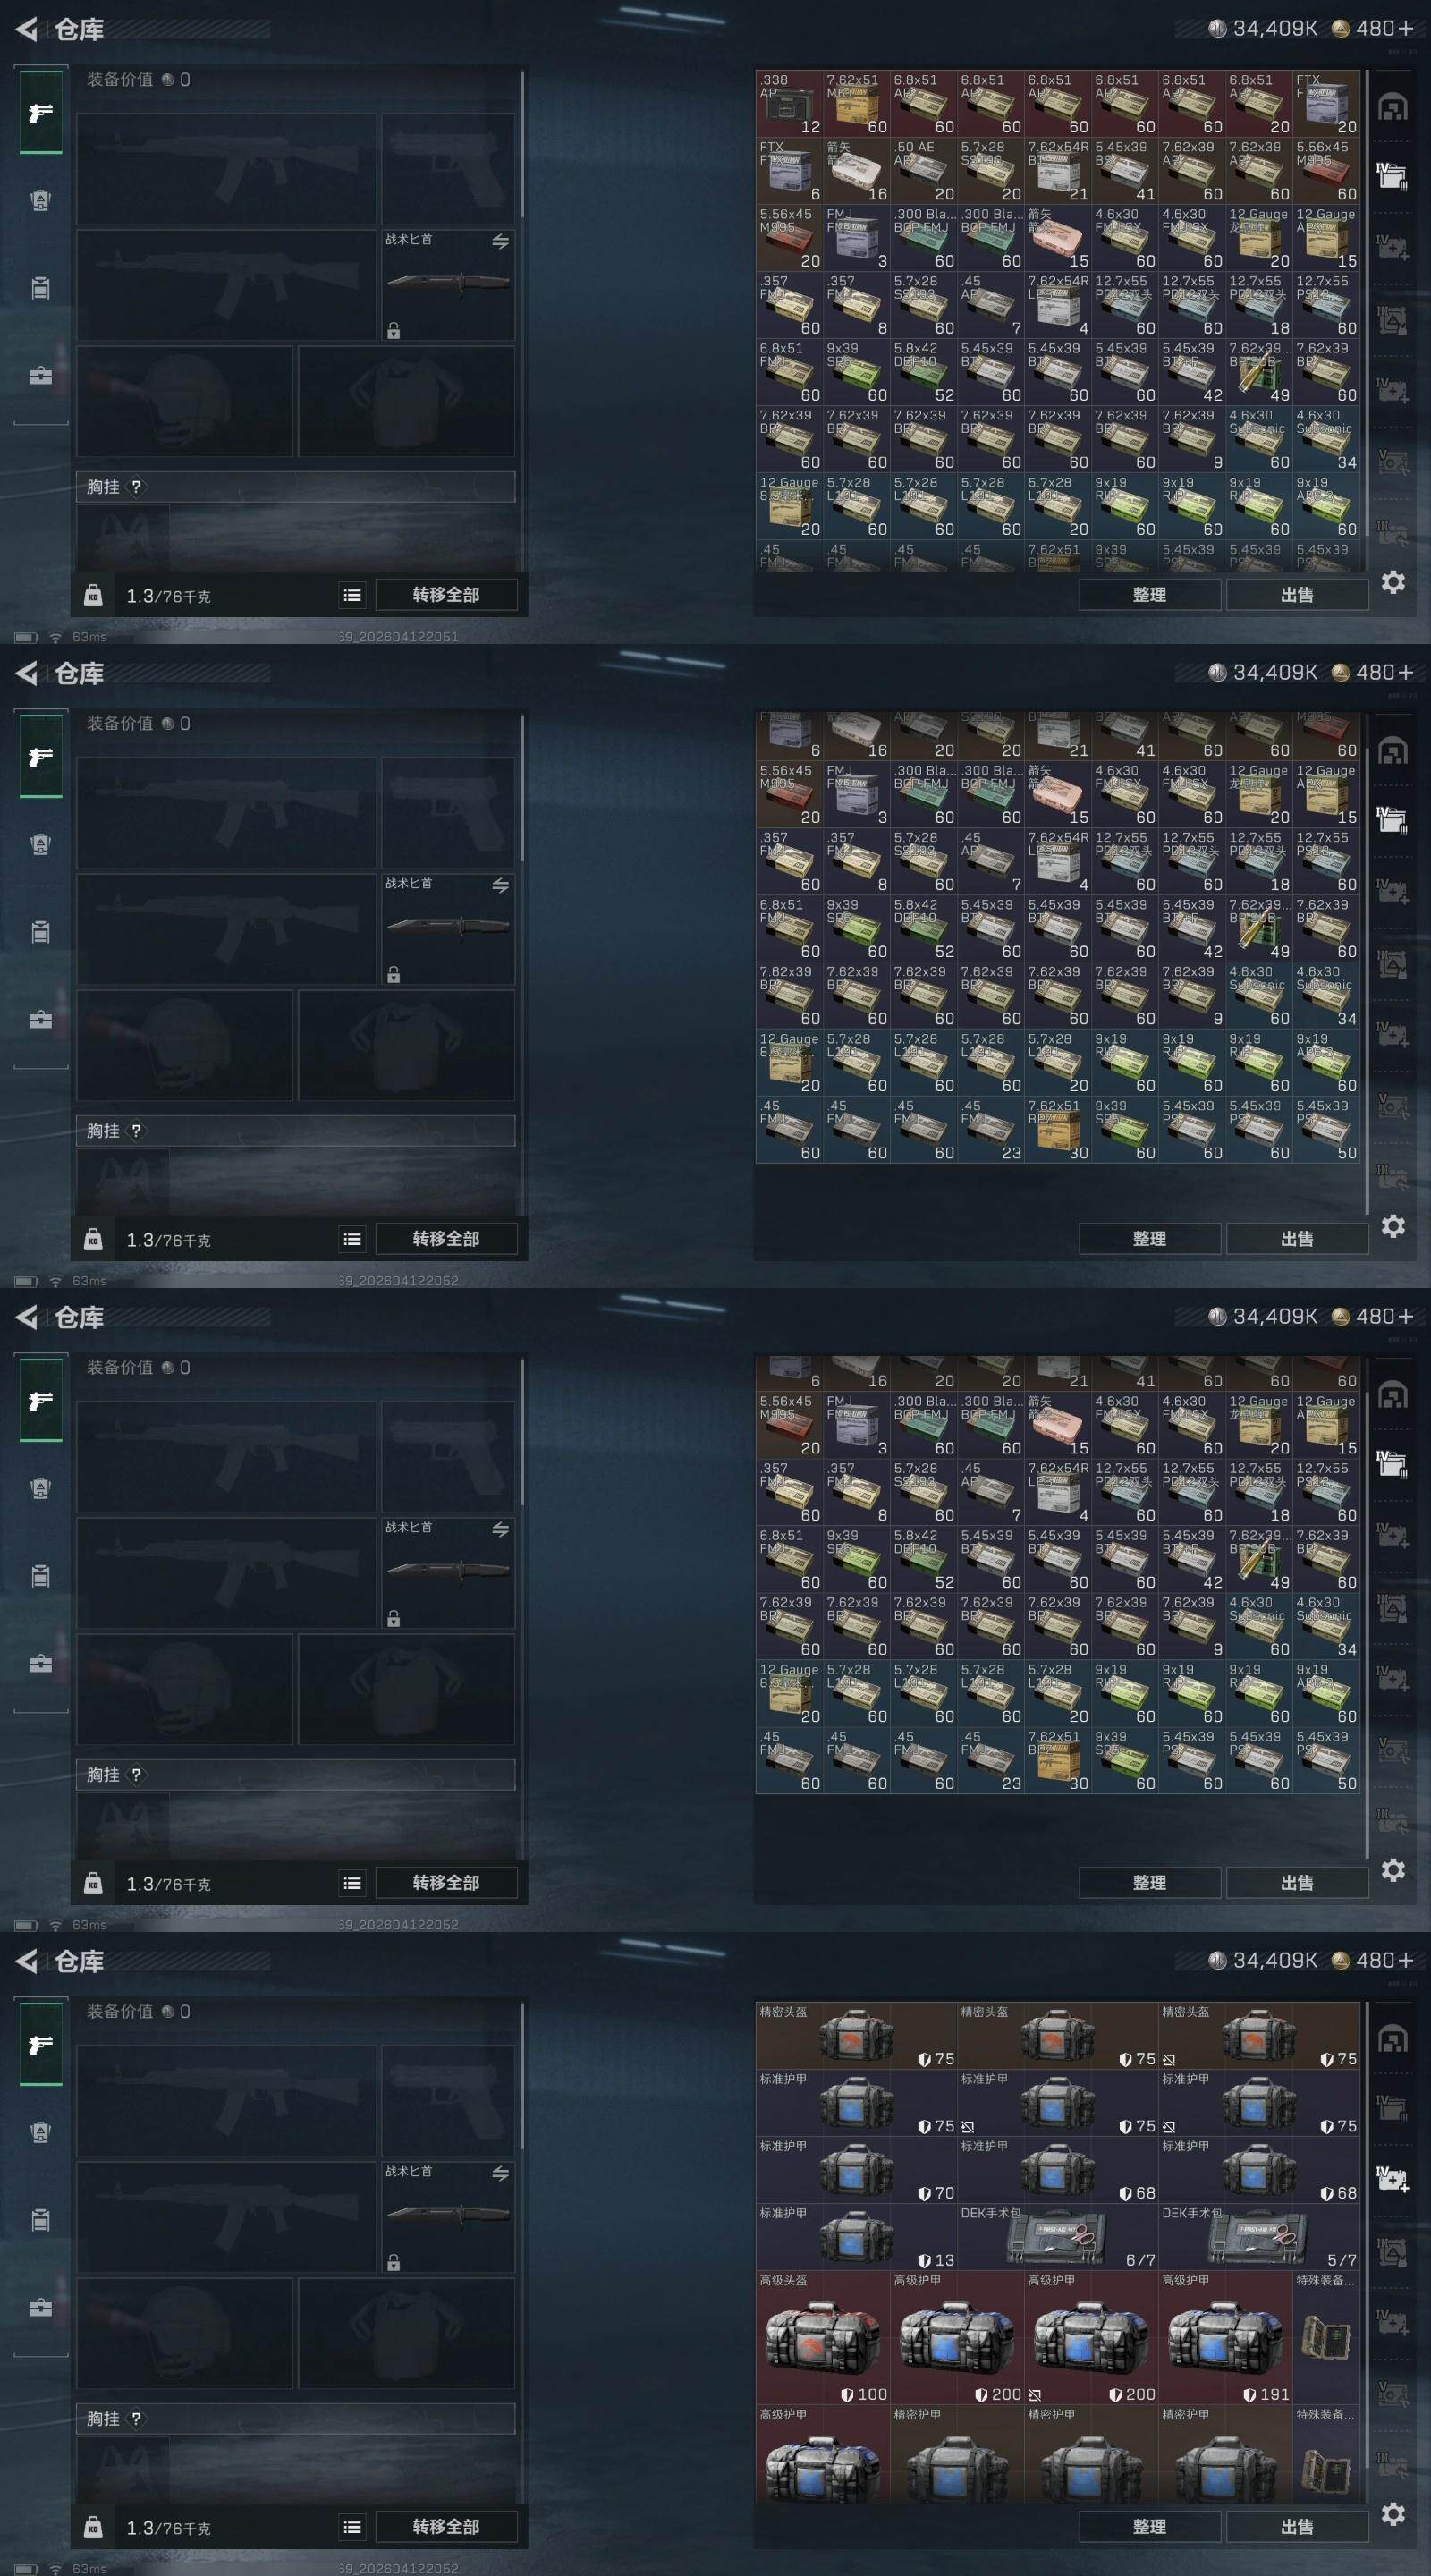Image resolution: width=1431 pixels, height=2576 pixels.
Task: Select the .338 AP ammo box
Action: [789, 104]
